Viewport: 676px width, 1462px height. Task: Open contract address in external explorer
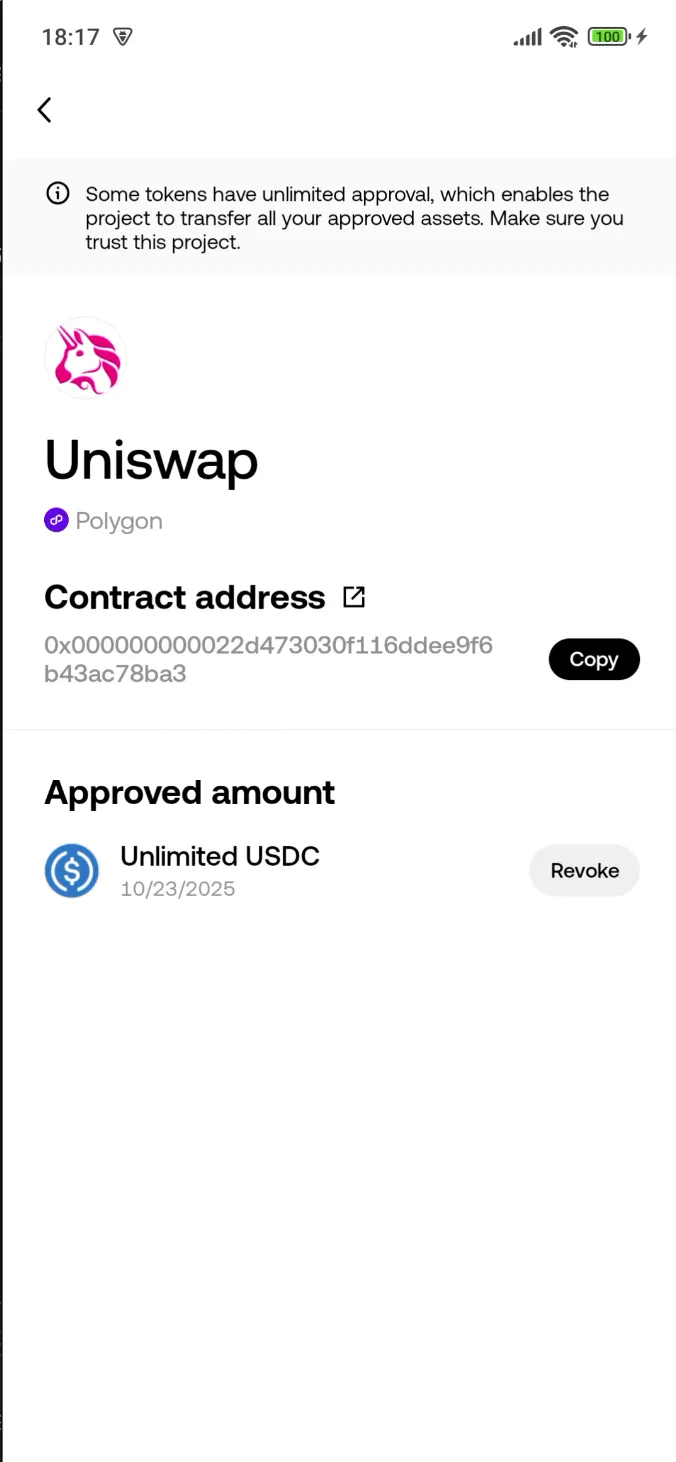pos(354,597)
